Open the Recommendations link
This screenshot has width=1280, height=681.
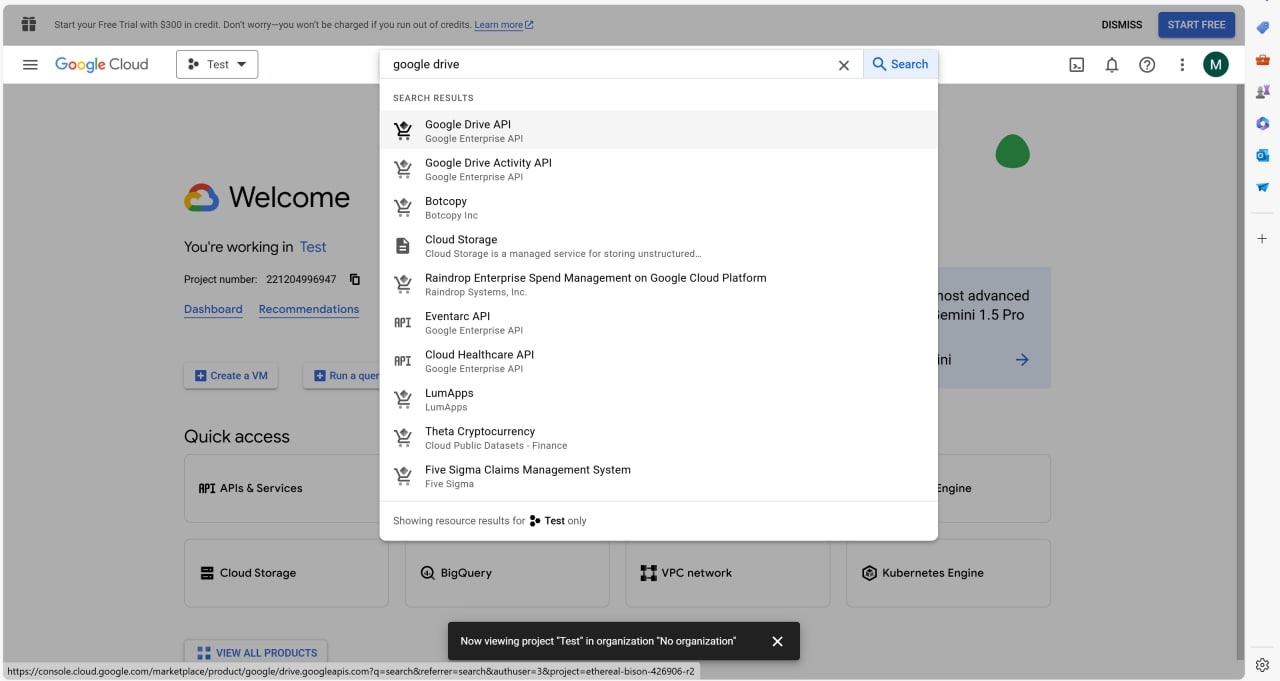[x=309, y=309]
